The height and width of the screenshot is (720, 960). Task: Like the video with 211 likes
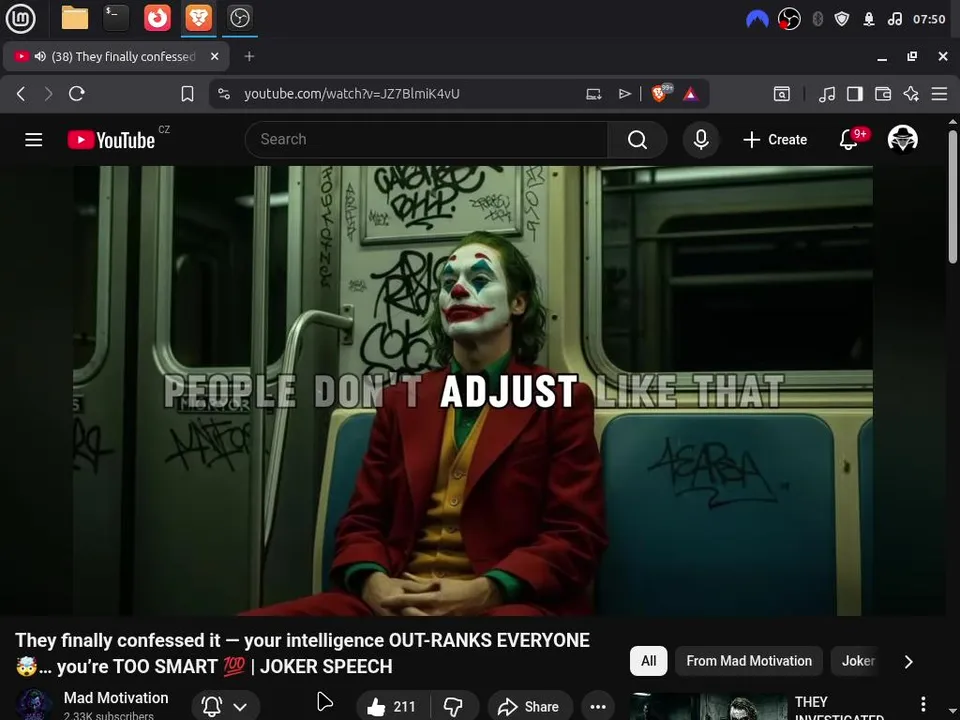pyautogui.click(x=392, y=707)
